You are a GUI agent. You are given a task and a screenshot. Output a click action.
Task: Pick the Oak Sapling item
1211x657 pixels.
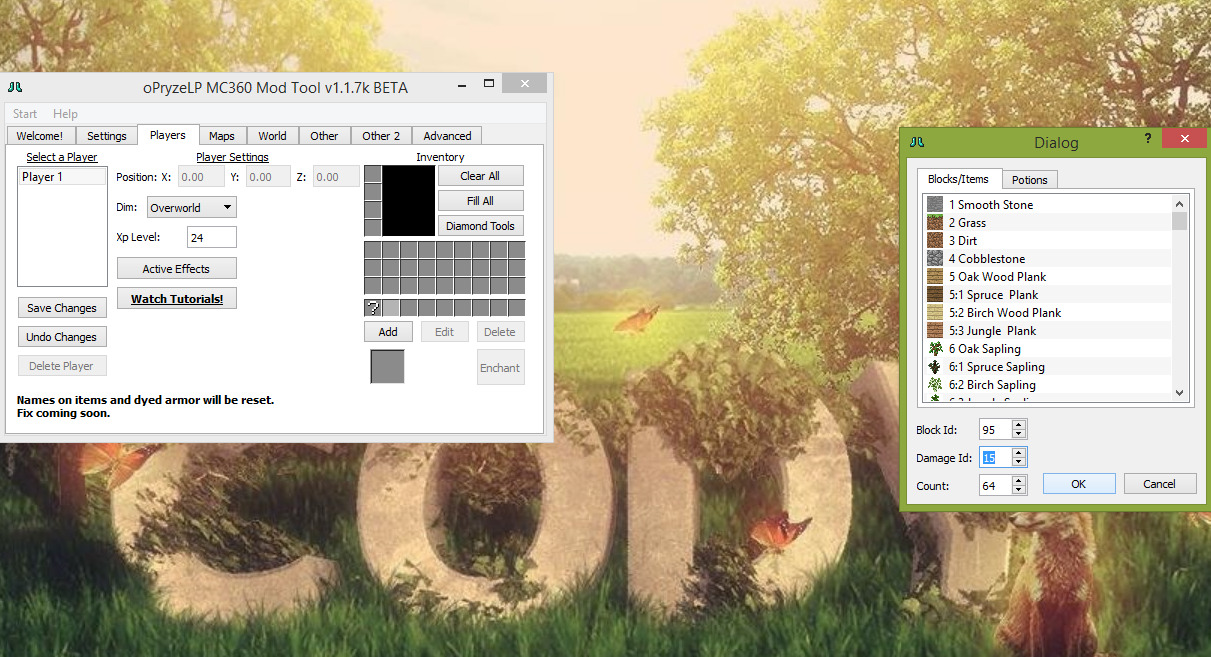click(x=984, y=349)
